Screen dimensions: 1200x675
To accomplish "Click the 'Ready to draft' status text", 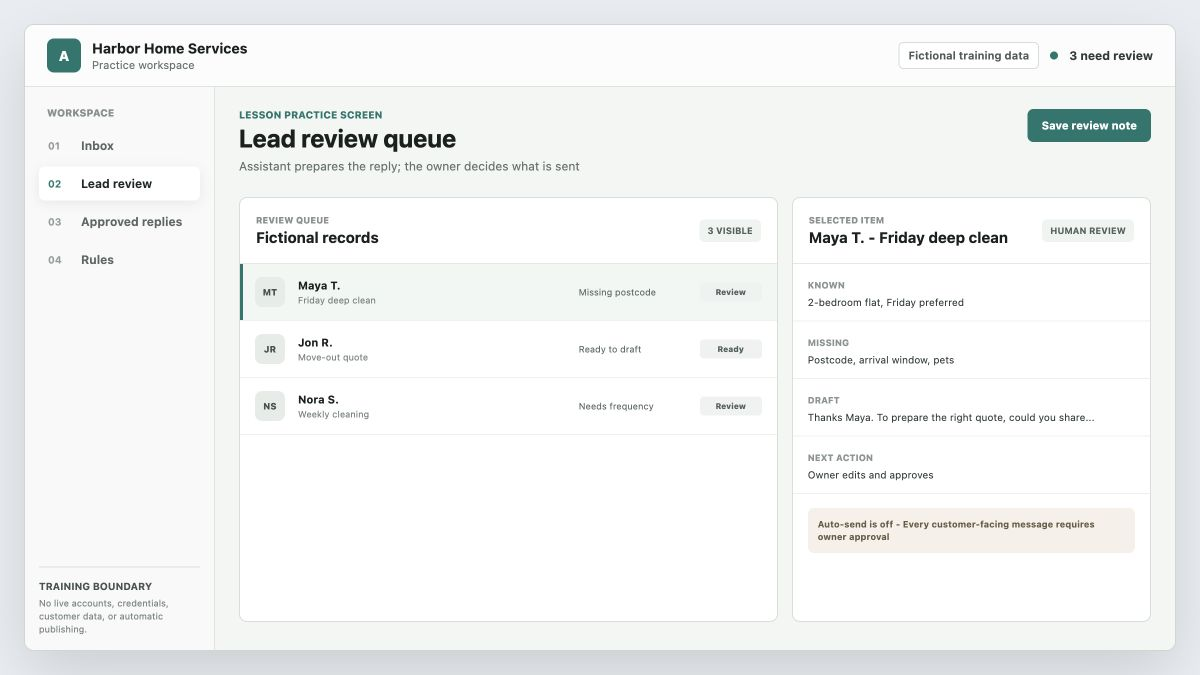I will [x=610, y=349].
